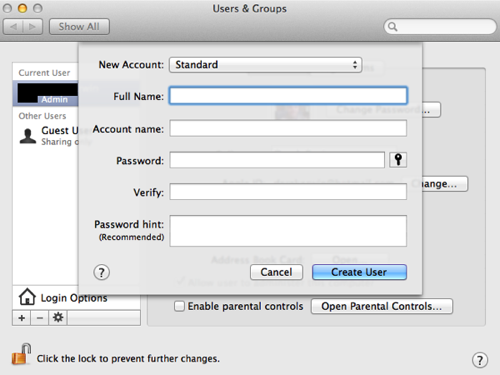Select the current Admin user row
Image resolution: width=500 pixels, height=375 pixels.
pos(45,93)
